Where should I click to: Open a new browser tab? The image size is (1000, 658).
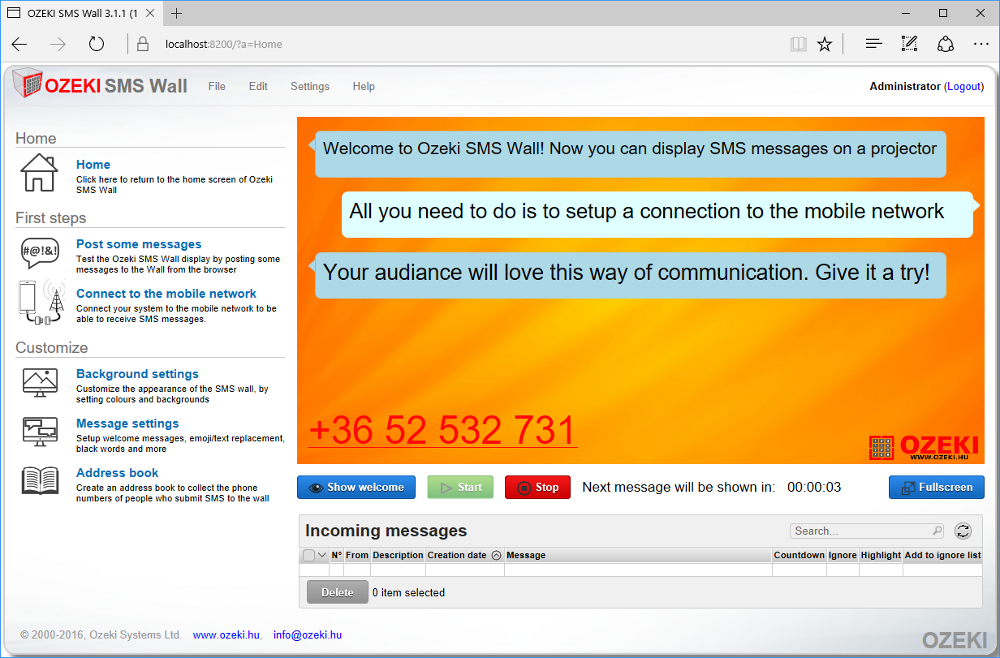coord(177,13)
